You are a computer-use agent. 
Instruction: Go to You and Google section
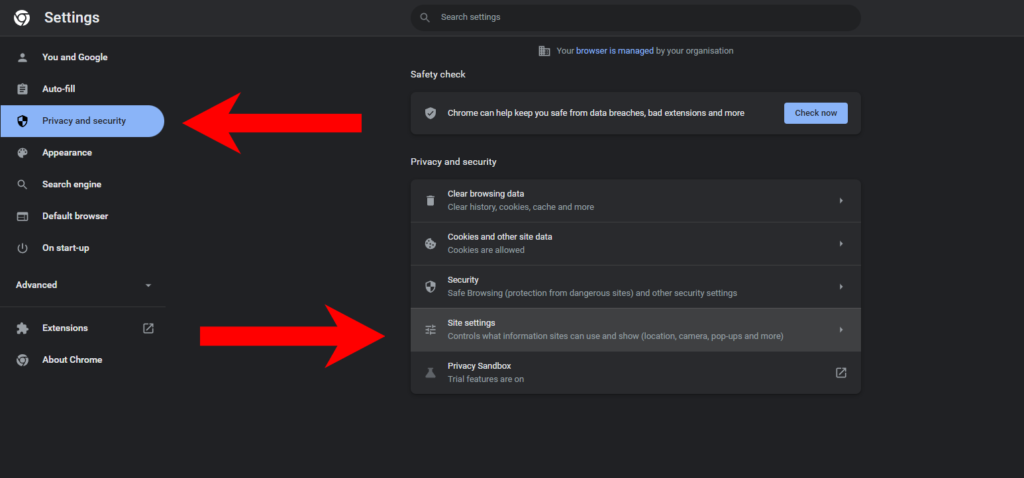pos(74,57)
